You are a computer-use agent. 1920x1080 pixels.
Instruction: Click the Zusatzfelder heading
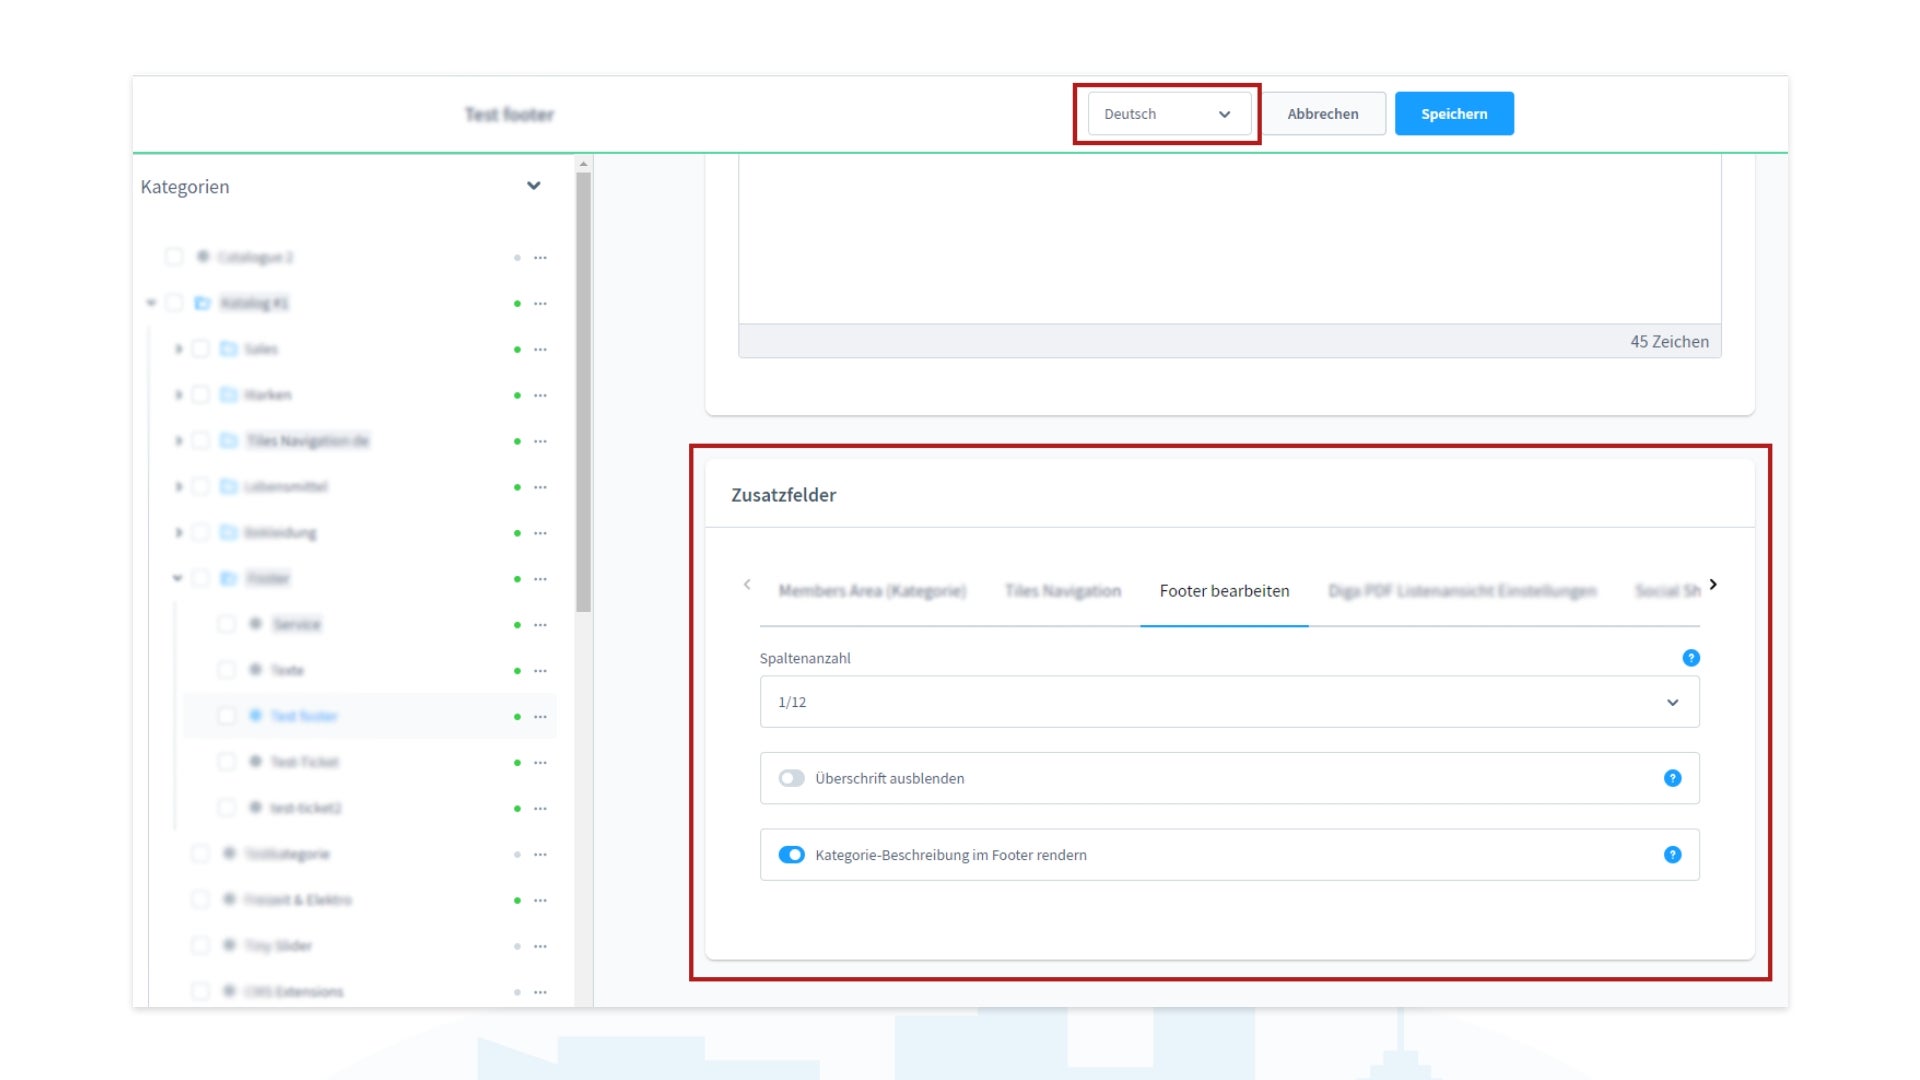783,495
